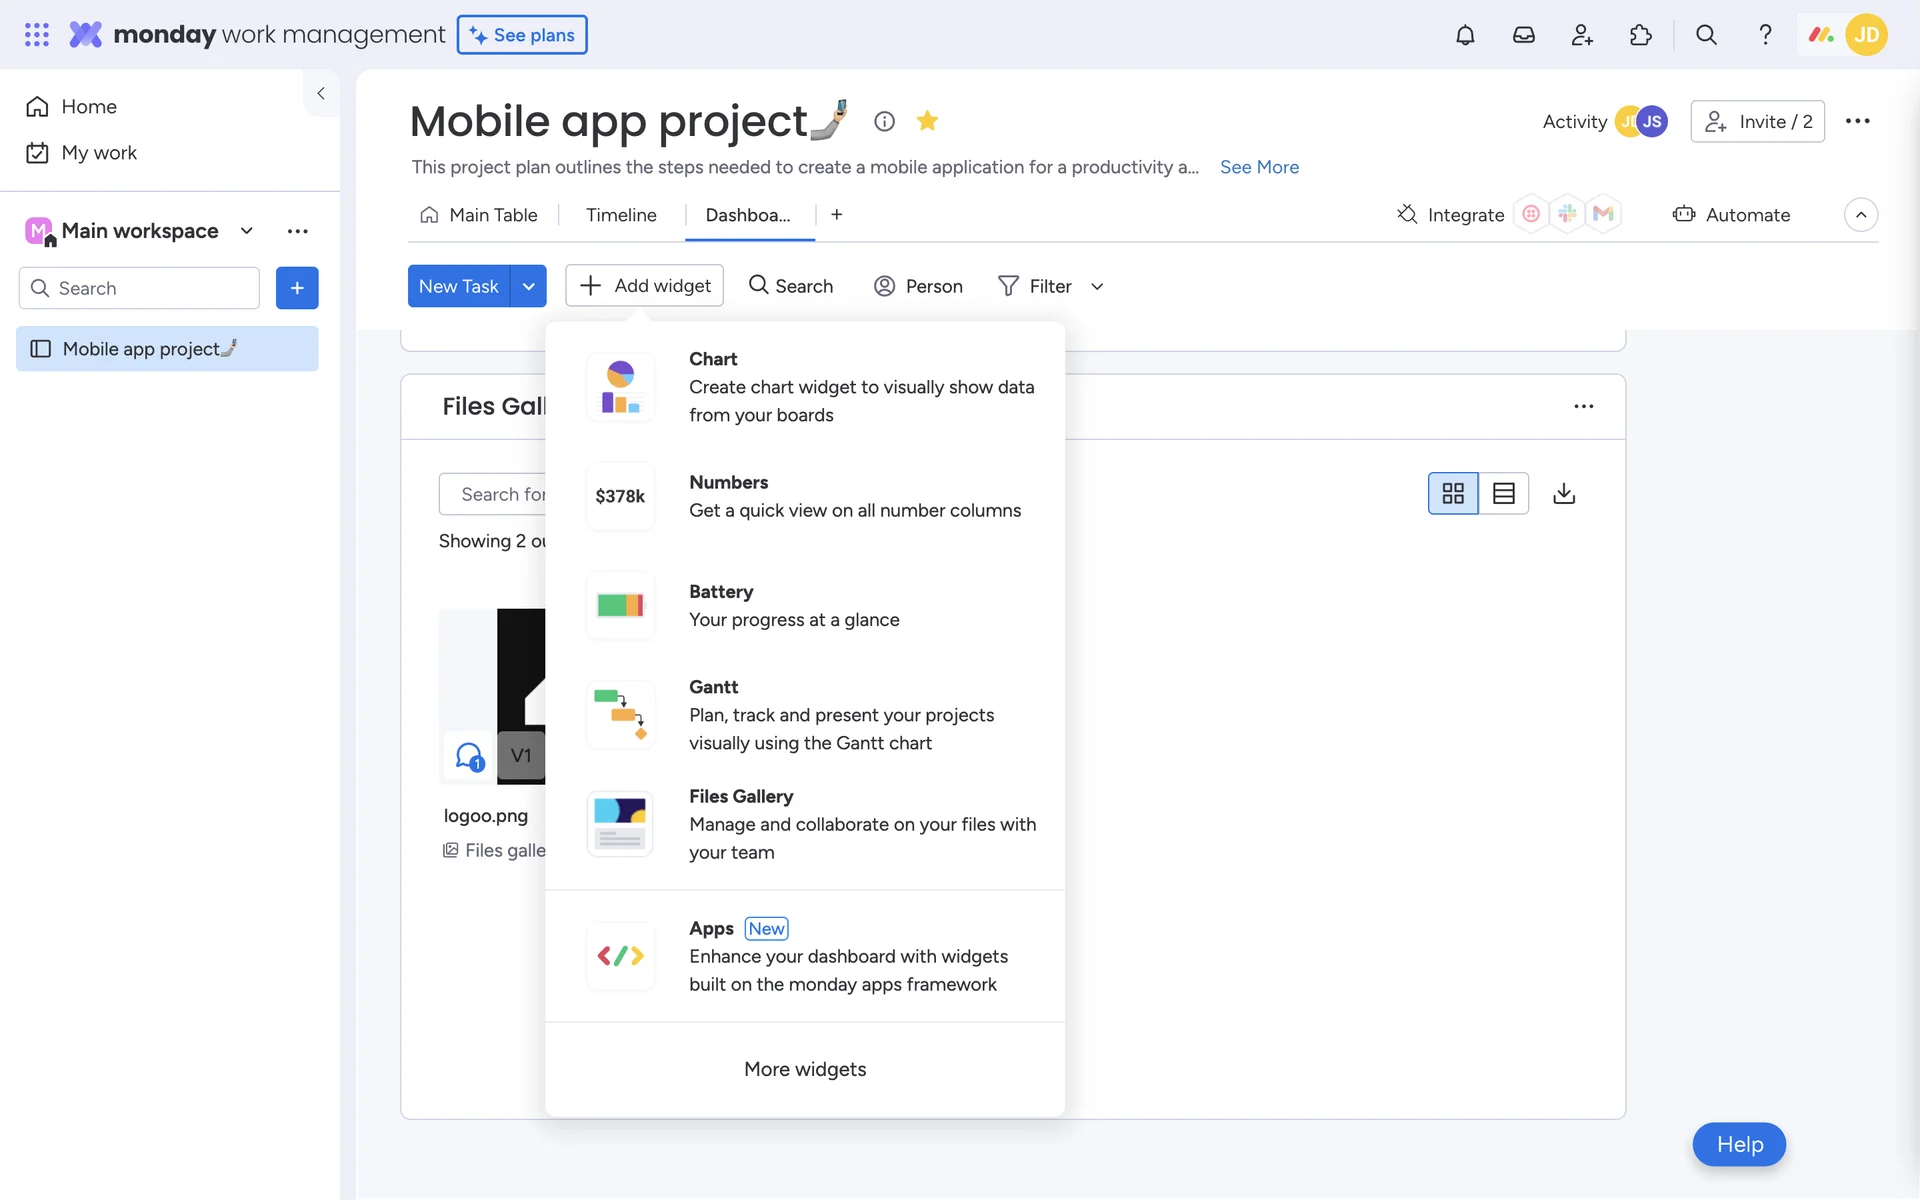1920x1200 pixels.
Task: Toggle the favorite star for this board
Action: pos(927,121)
